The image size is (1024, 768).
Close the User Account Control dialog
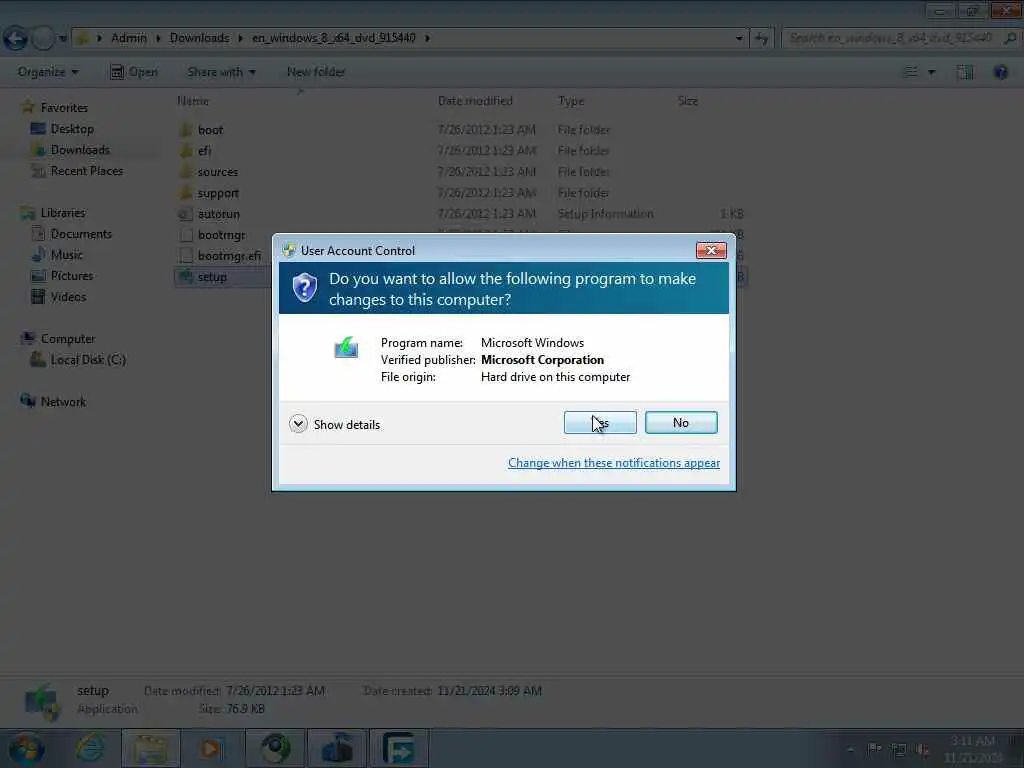[x=711, y=250]
